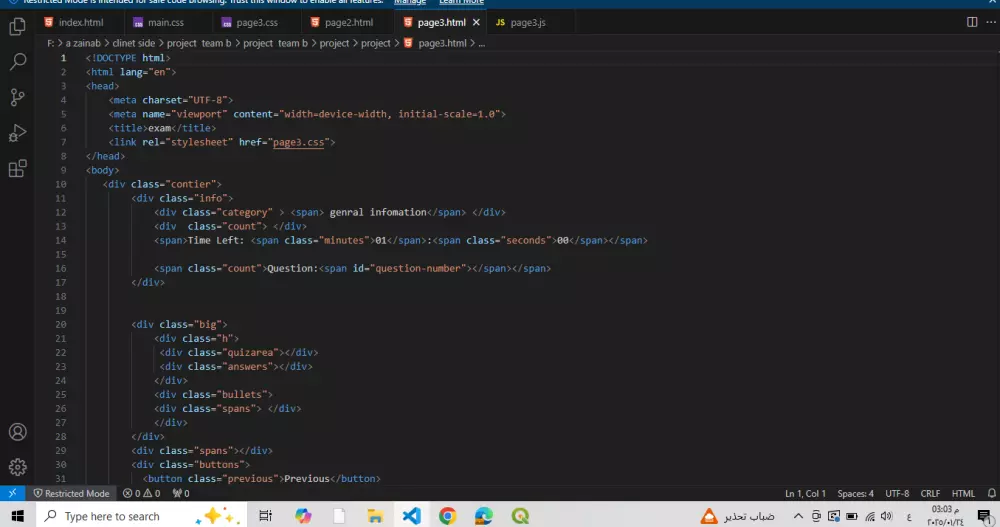The height and width of the screenshot is (527, 1000).
Task: Open the Explorer view in activity bar
Action: [17, 26]
